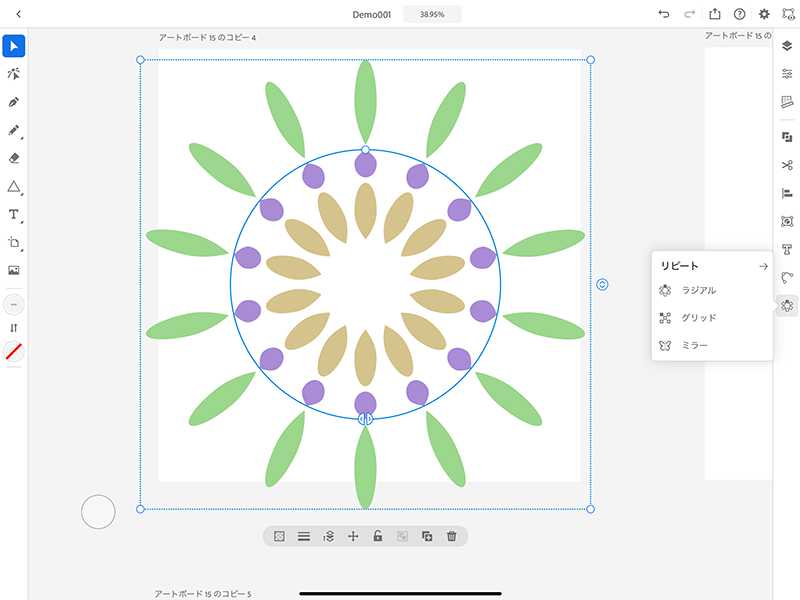Open the Precision grid and ruler panel

(x=787, y=102)
